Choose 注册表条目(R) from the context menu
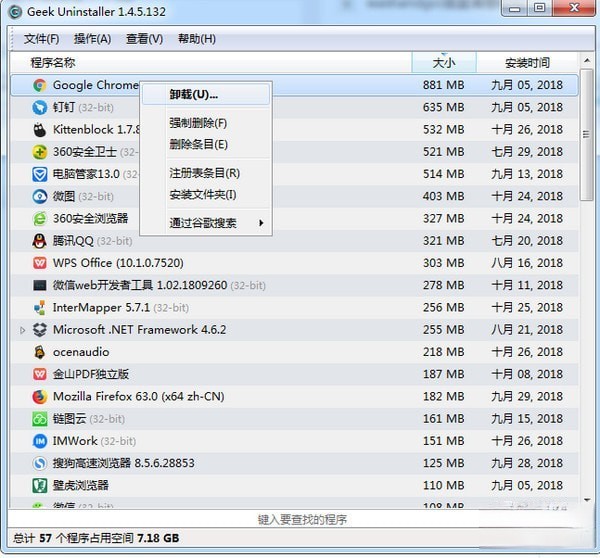 coord(204,173)
